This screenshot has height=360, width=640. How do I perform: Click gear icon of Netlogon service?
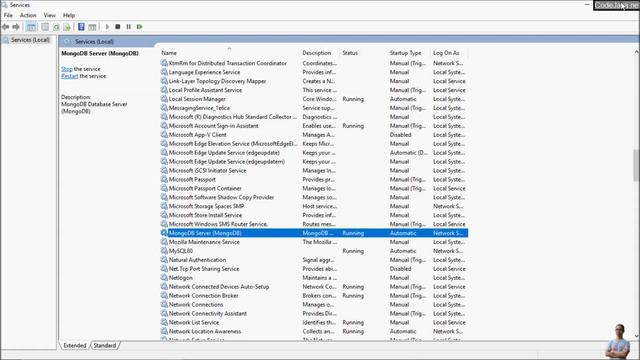click(164, 278)
